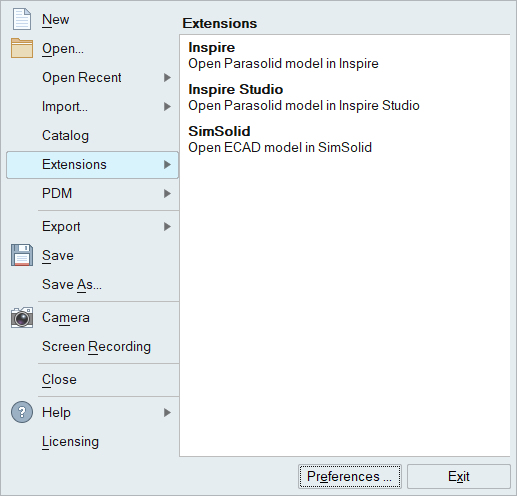Click the Open folder icon
Viewport: 517px width, 496px height.
pyautogui.click(x=22, y=48)
